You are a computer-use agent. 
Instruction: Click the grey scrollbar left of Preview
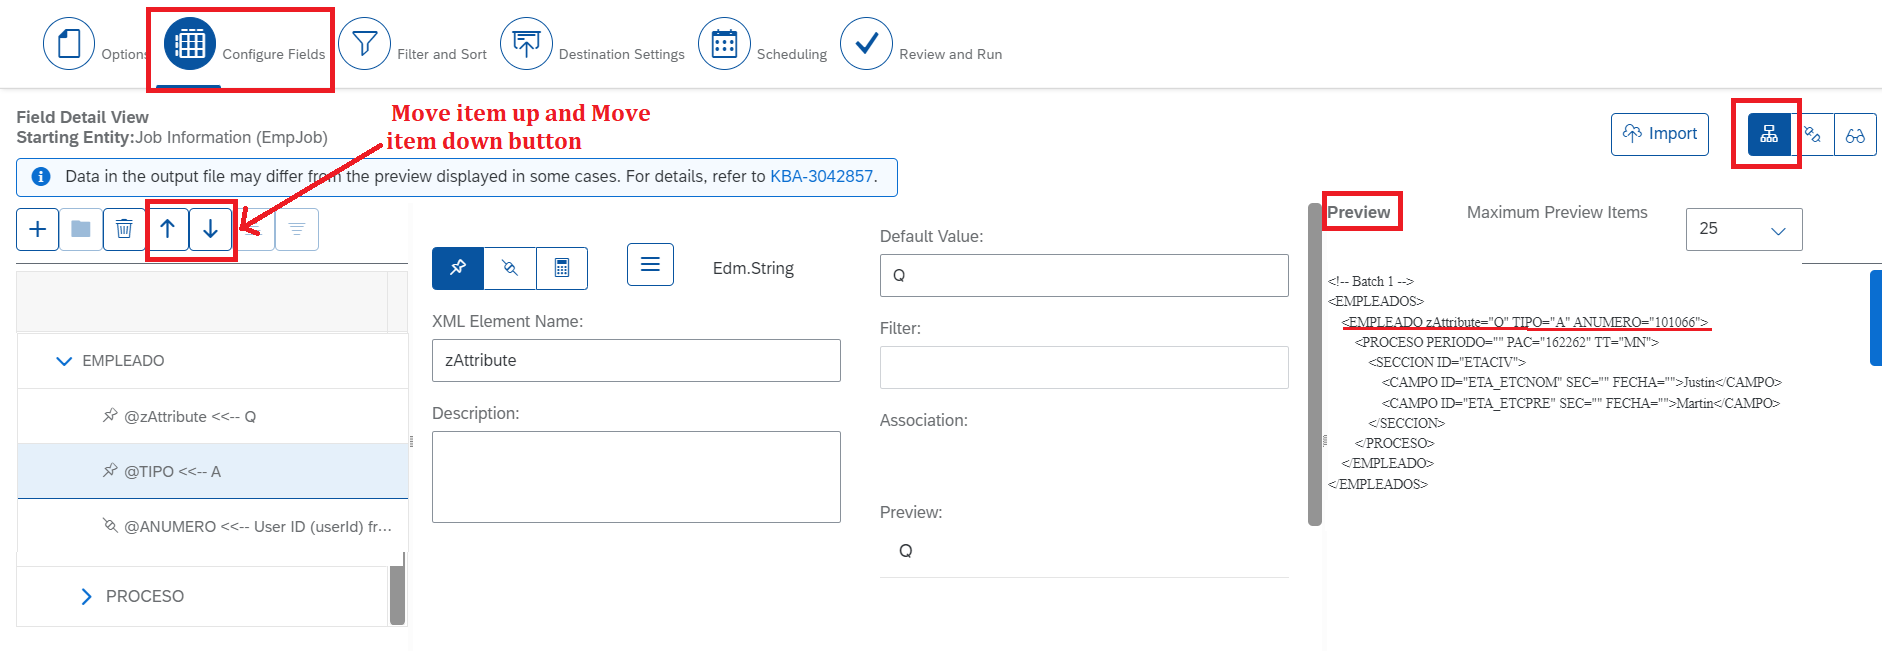pos(1315,364)
